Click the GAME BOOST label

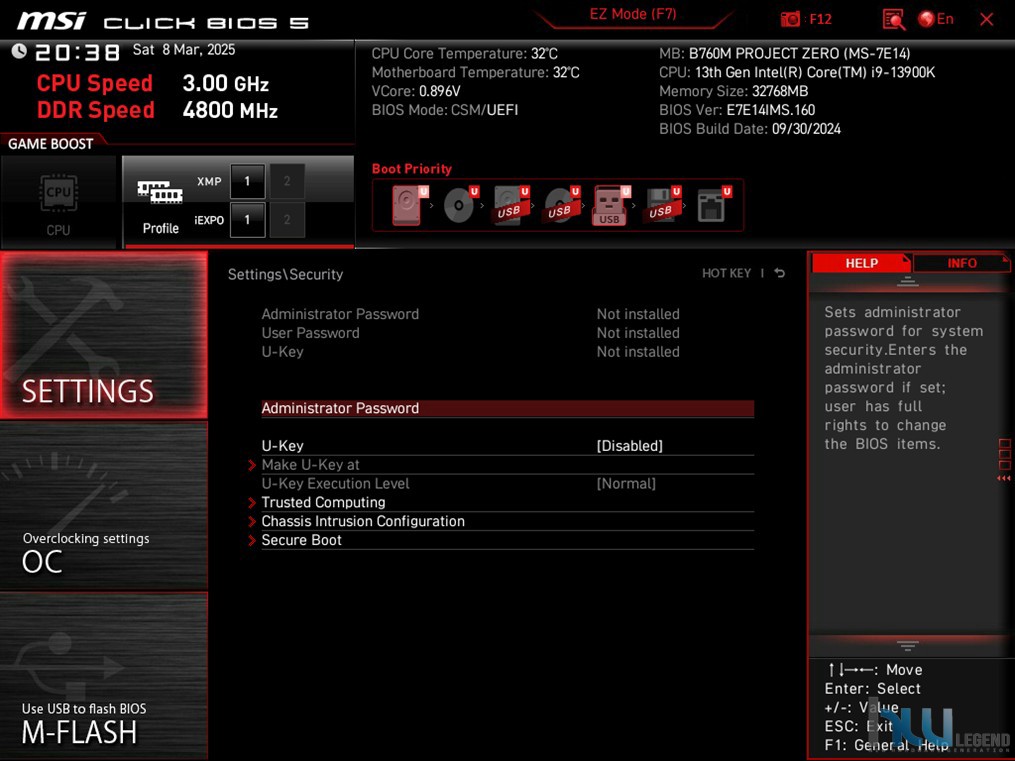click(50, 144)
